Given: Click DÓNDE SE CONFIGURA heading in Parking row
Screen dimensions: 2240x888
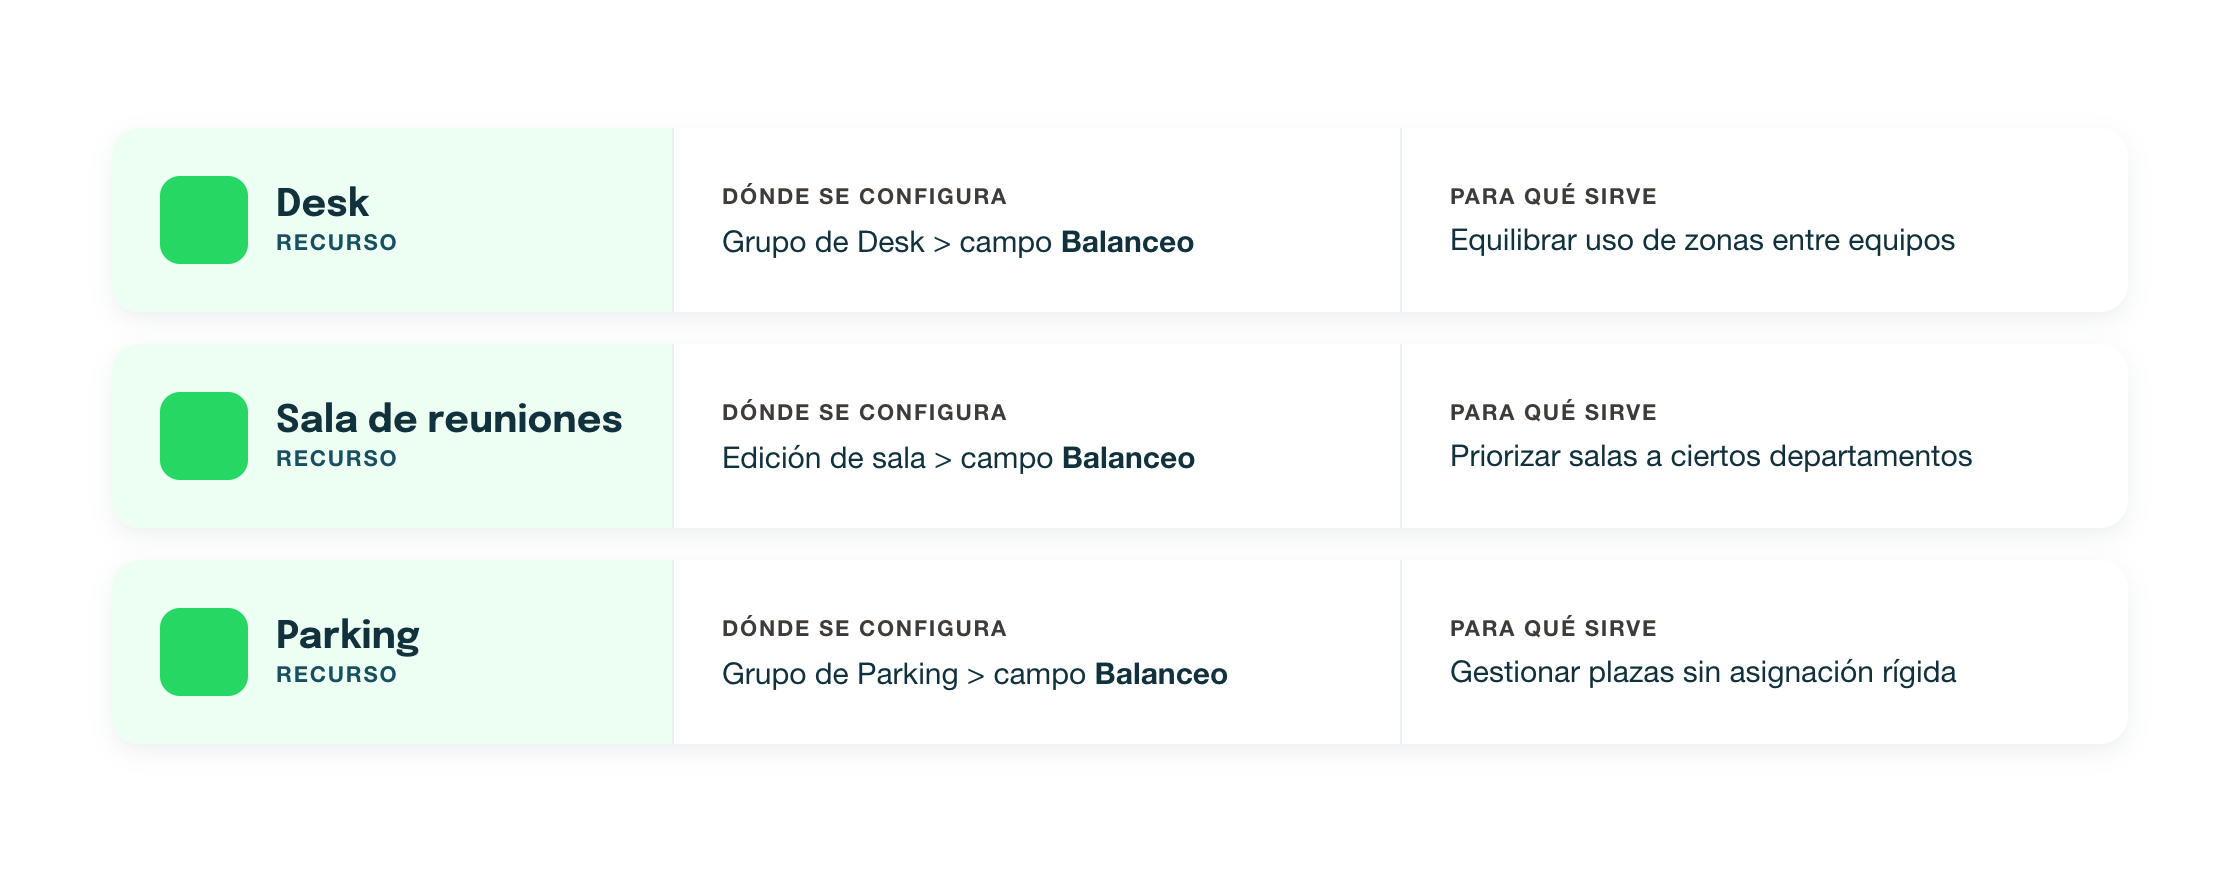Looking at the screenshot, I should coord(864,627).
